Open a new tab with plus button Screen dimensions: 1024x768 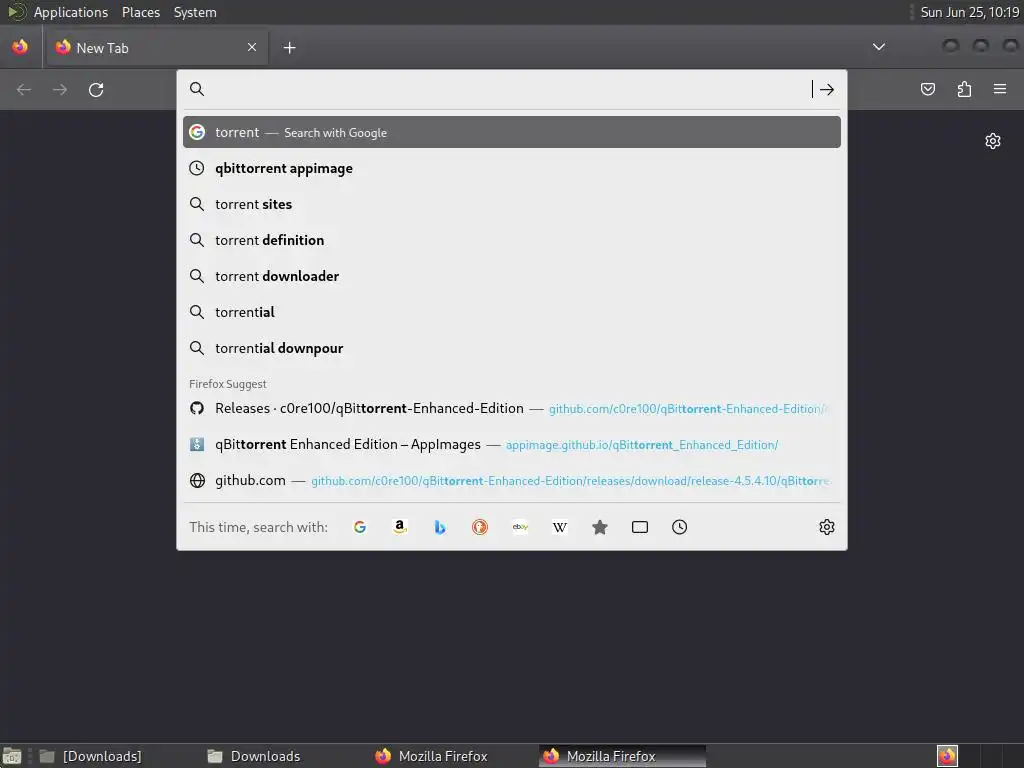[x=289, y=48]
